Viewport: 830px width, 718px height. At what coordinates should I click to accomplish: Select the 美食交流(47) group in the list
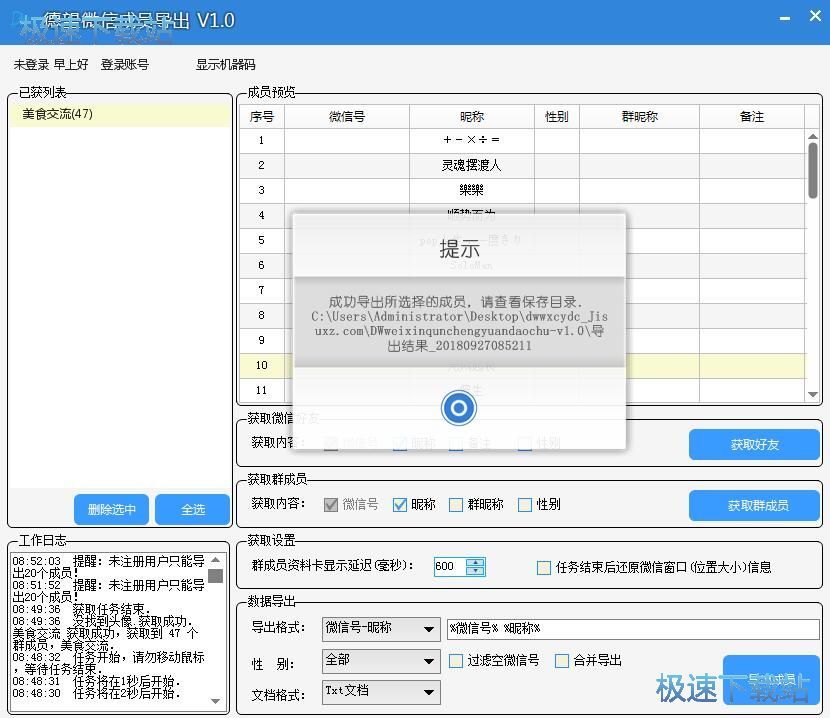(x=120, y=114)
